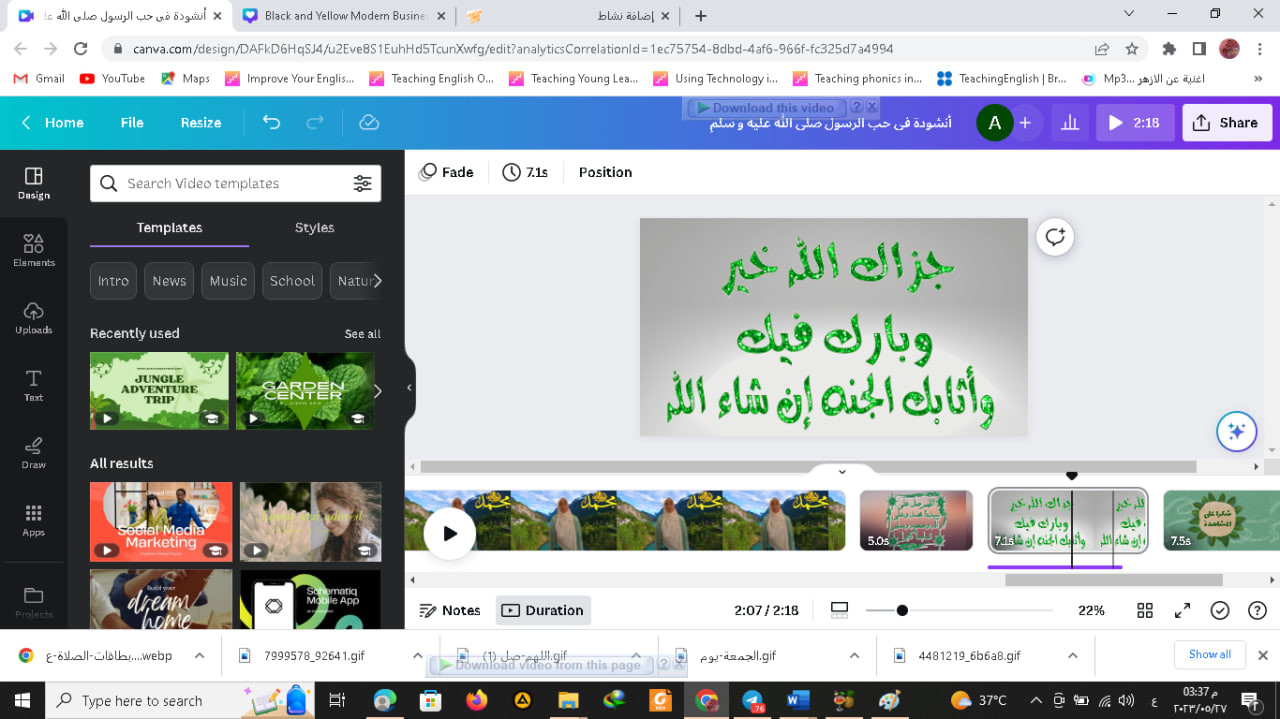The width and height of the screenshot is (1280, 719).
Task: Open options for 4481219_6b6a8.gif download
Action: (x=1072, y=656)
